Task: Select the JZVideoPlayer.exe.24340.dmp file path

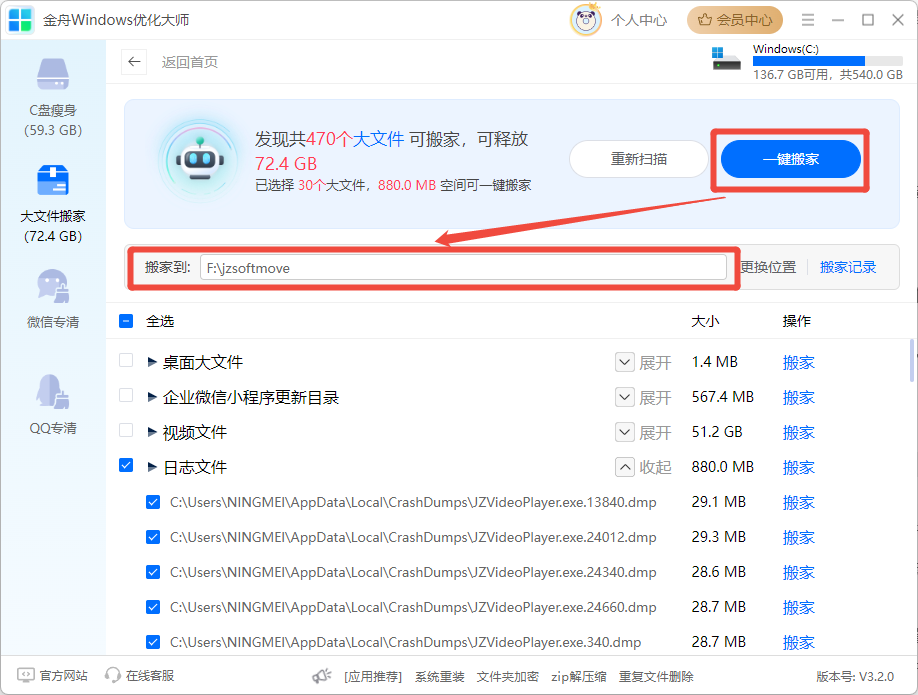Action: 413,572
